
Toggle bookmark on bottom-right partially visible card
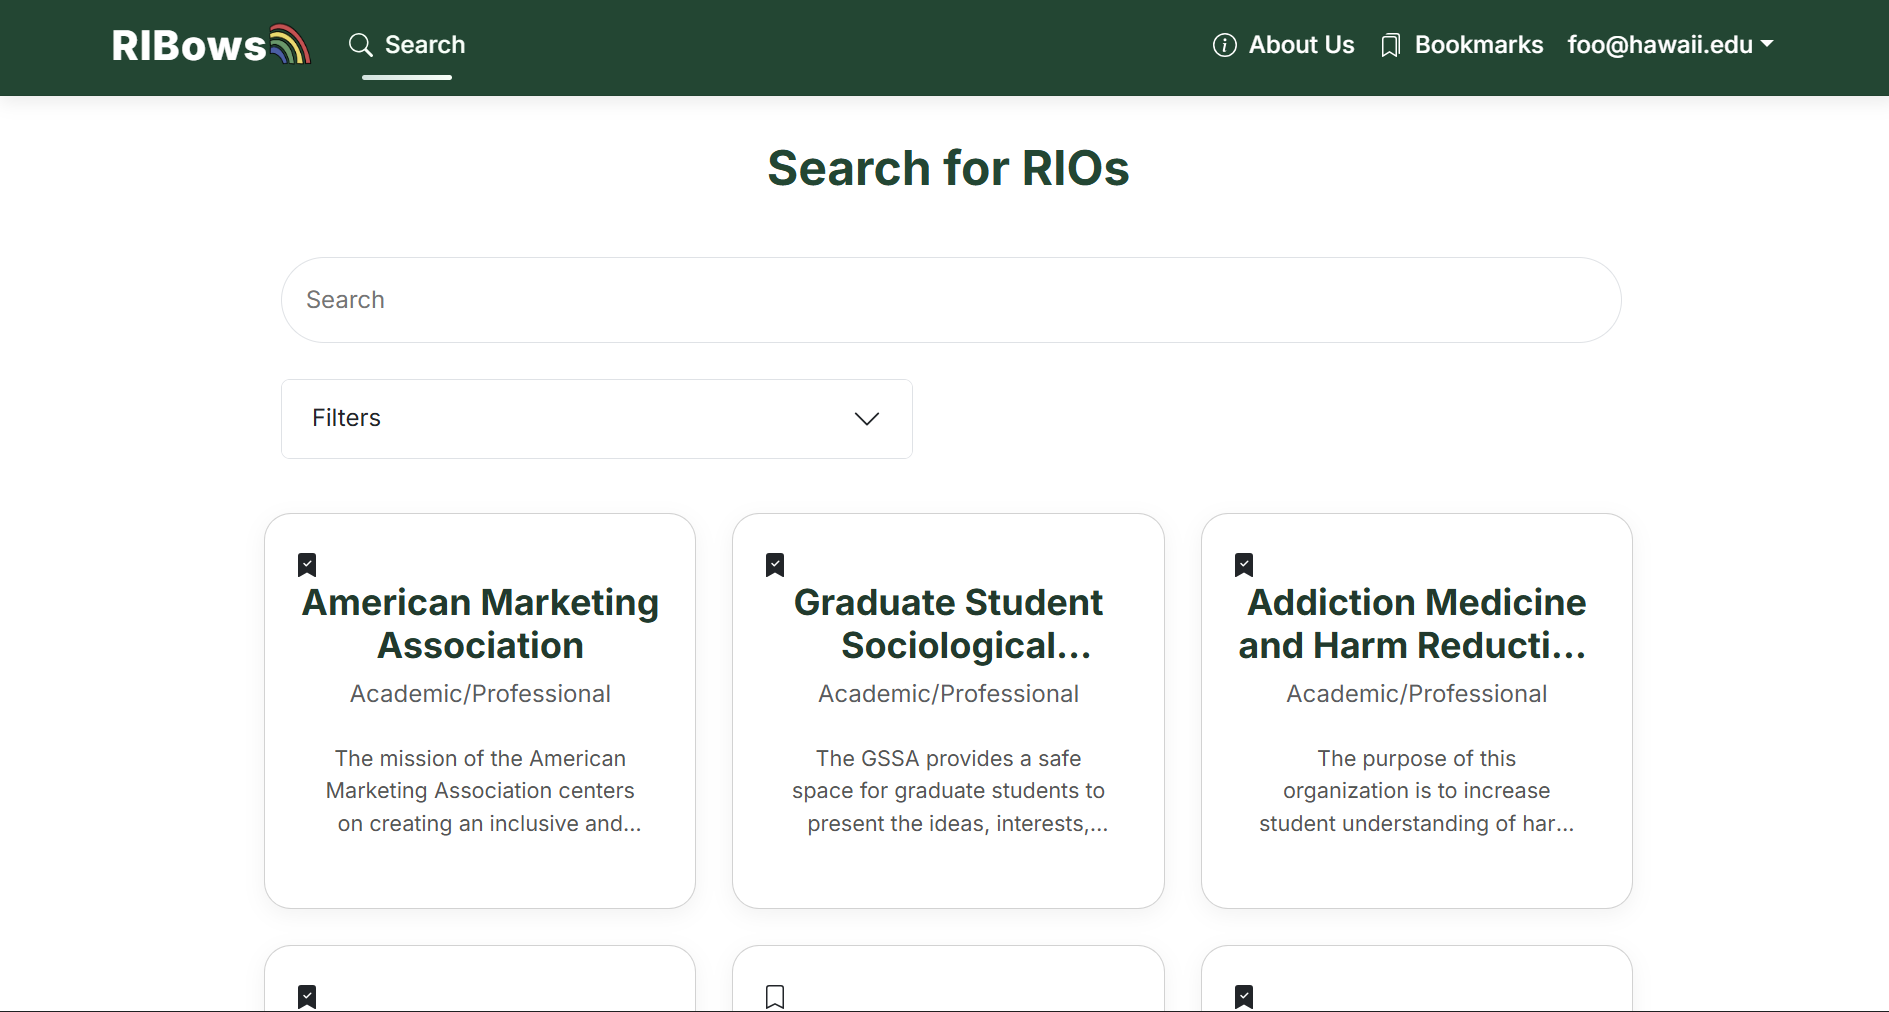pos(1244,997)
